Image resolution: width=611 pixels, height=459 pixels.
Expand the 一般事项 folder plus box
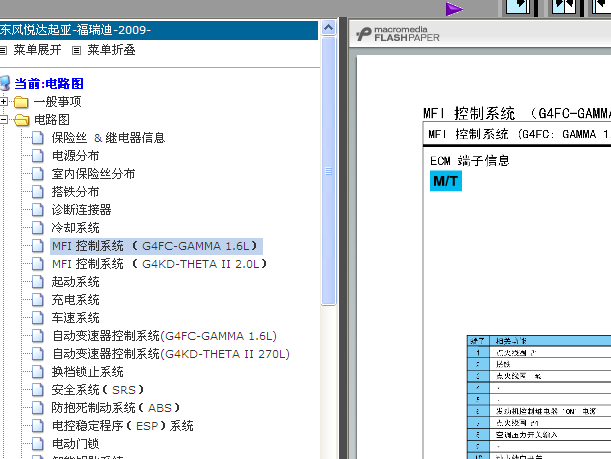tap(4, 102)
